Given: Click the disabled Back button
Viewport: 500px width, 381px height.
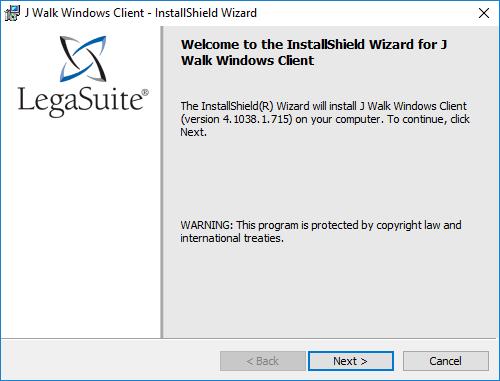Looking at the screenshot, I should coord(263,361).
